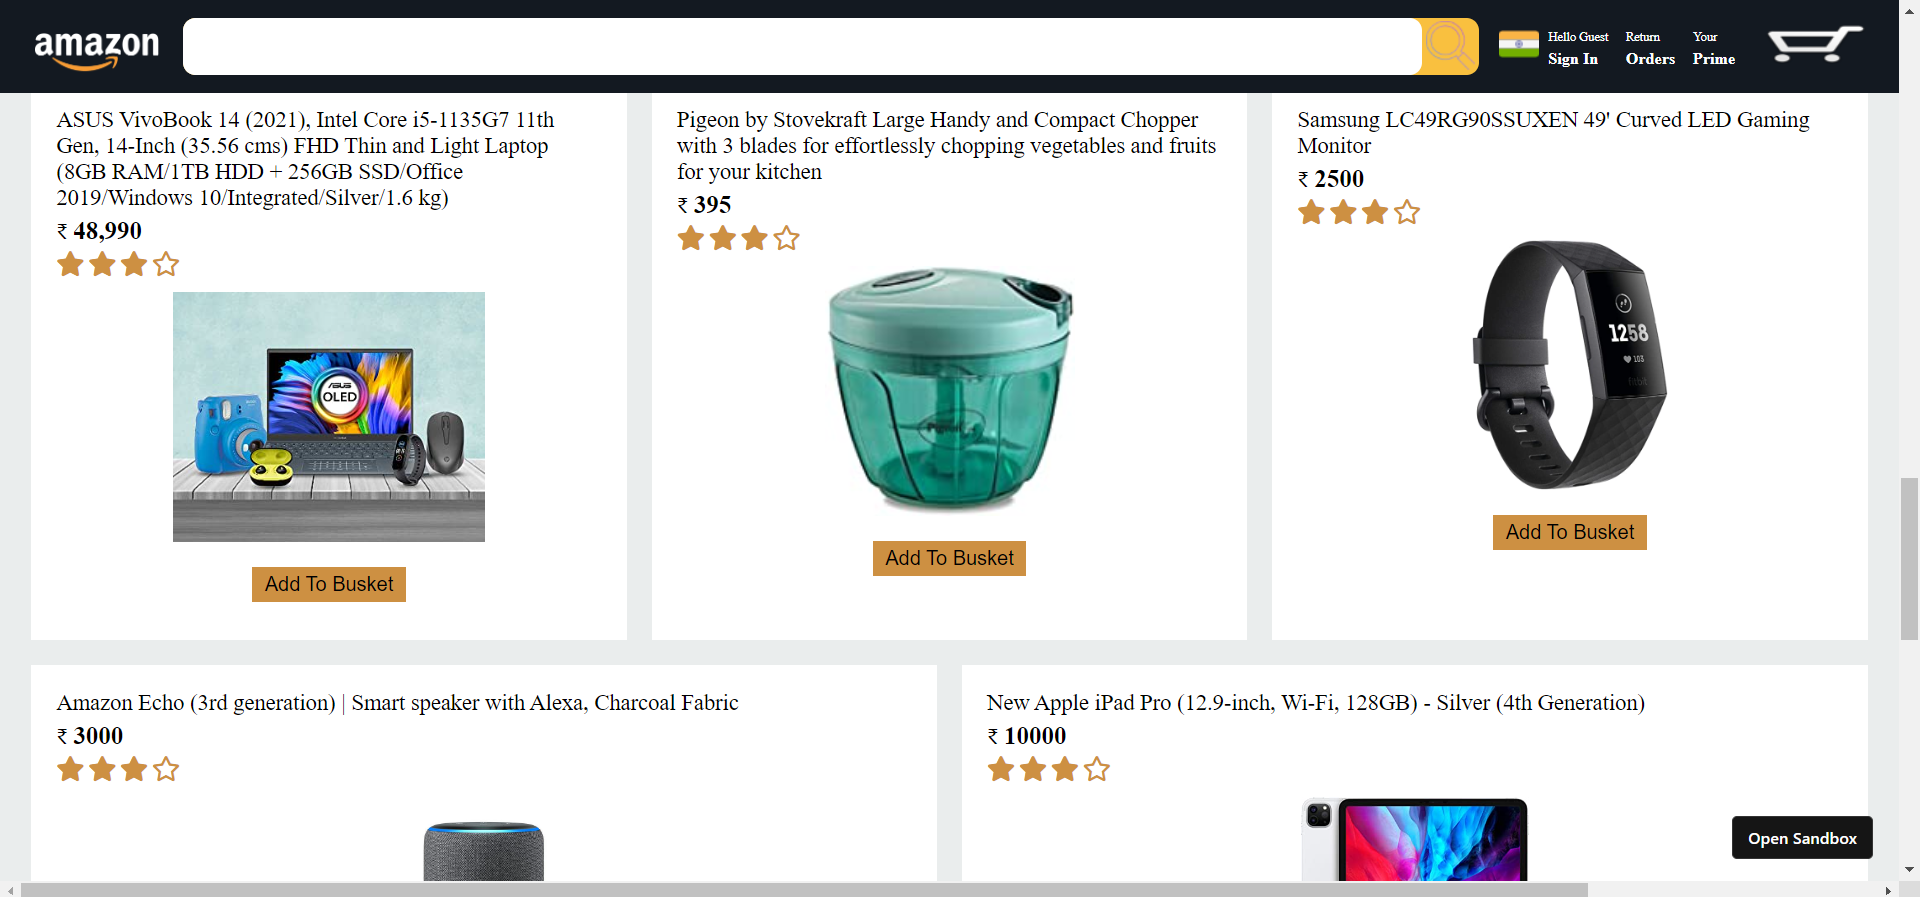Click the empty fourth star on Pigeon chopper rating
The height and width of the screenshot is (897, 1920).
point(787,238)
